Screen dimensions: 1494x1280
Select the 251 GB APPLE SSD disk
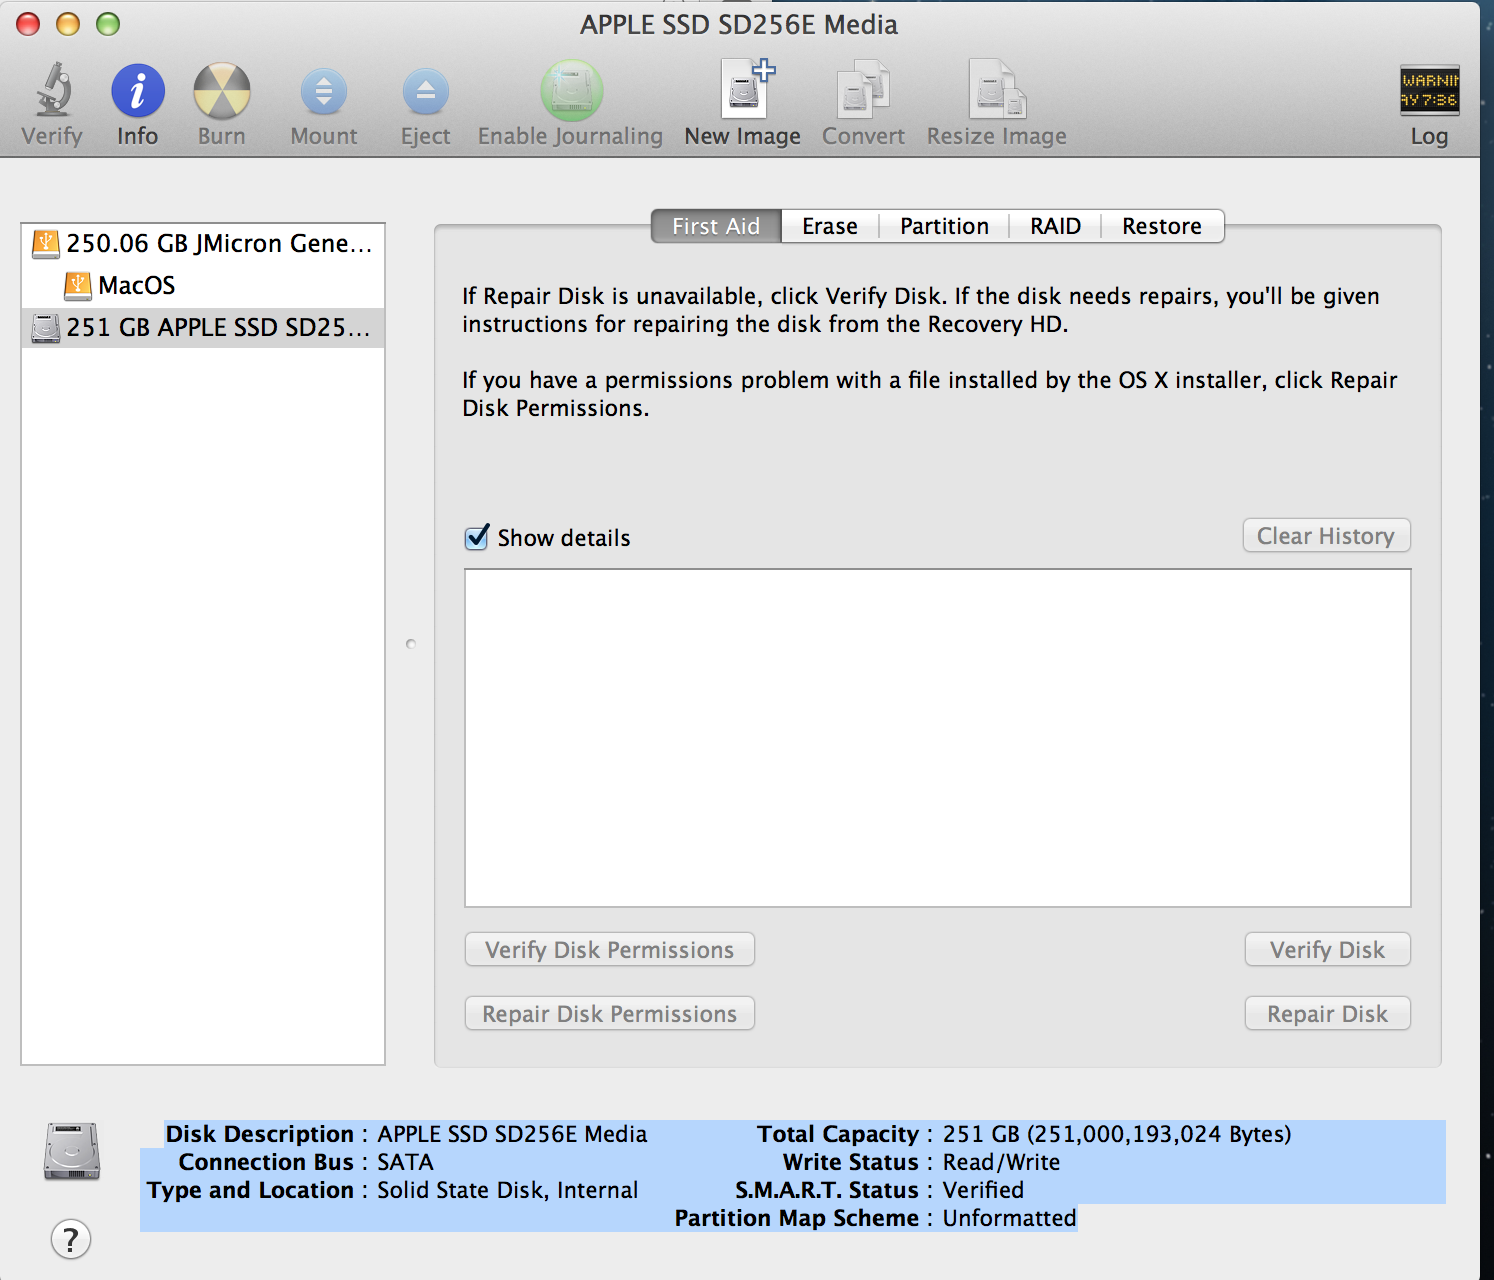(x=203, y=327)
